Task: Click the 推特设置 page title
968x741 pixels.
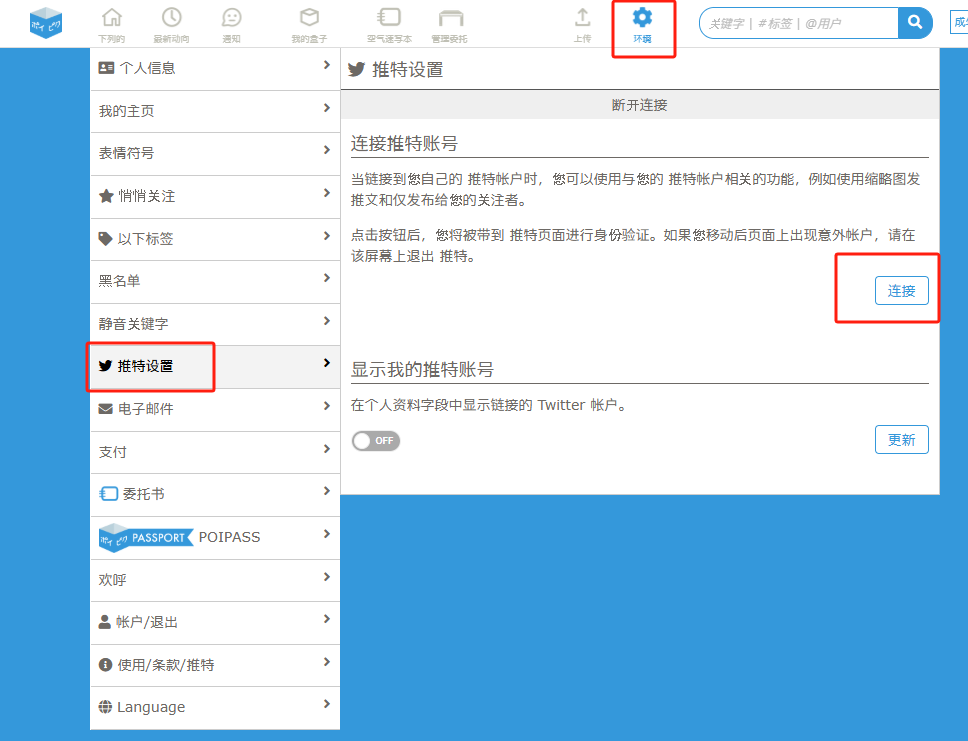Action: [x=407, y=70]
